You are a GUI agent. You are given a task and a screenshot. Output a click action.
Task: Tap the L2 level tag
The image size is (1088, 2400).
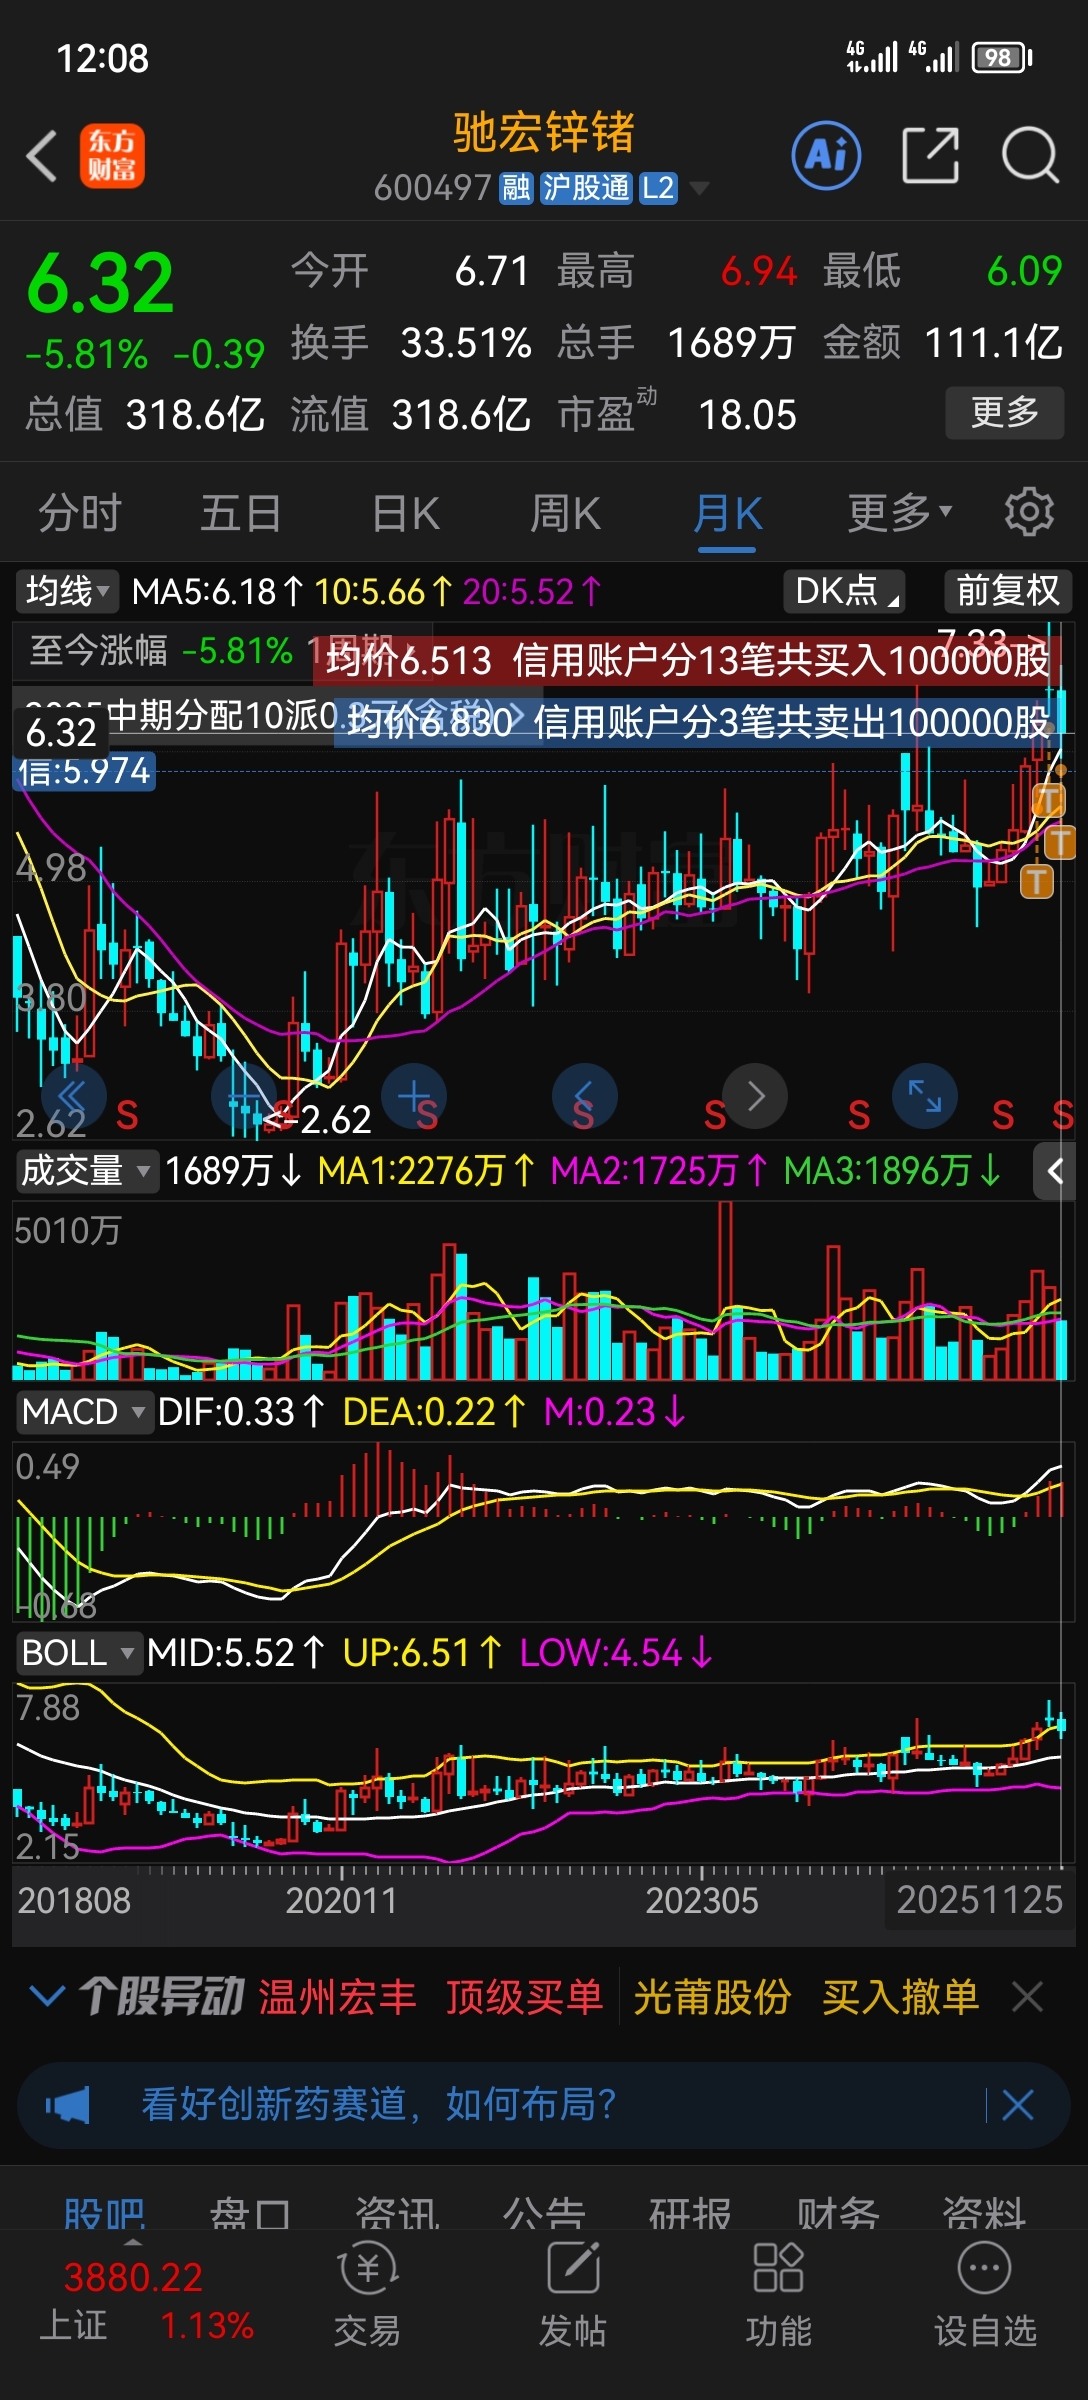(x=658, y=187)
